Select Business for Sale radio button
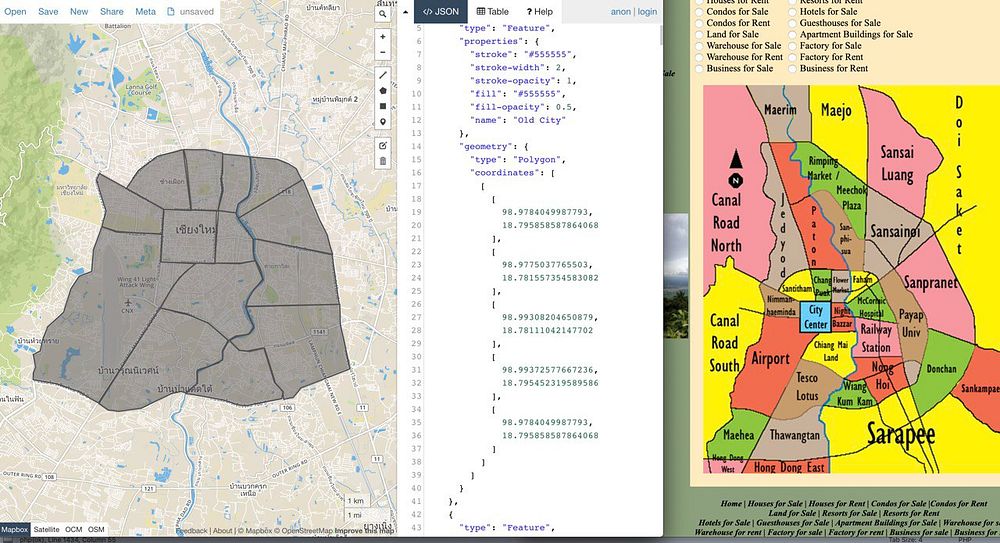The image size is (1000, 543). (x=699, y=68)
